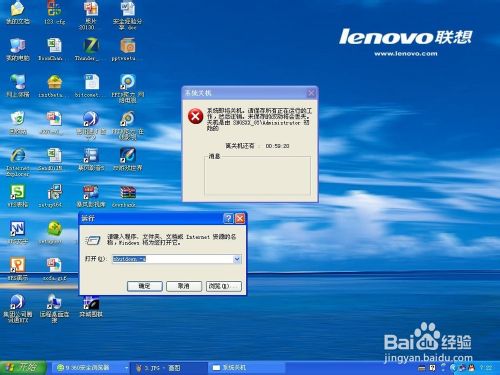Image resolution: width=500 pixels, height=375 pixels.
Task: Open the setup x64 installer icon
Action: pyautogui.click(x=54, y=193)
